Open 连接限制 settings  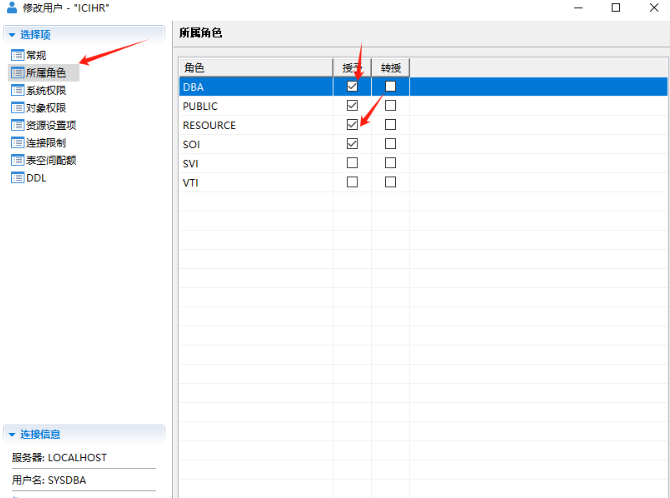click(46, 143)
